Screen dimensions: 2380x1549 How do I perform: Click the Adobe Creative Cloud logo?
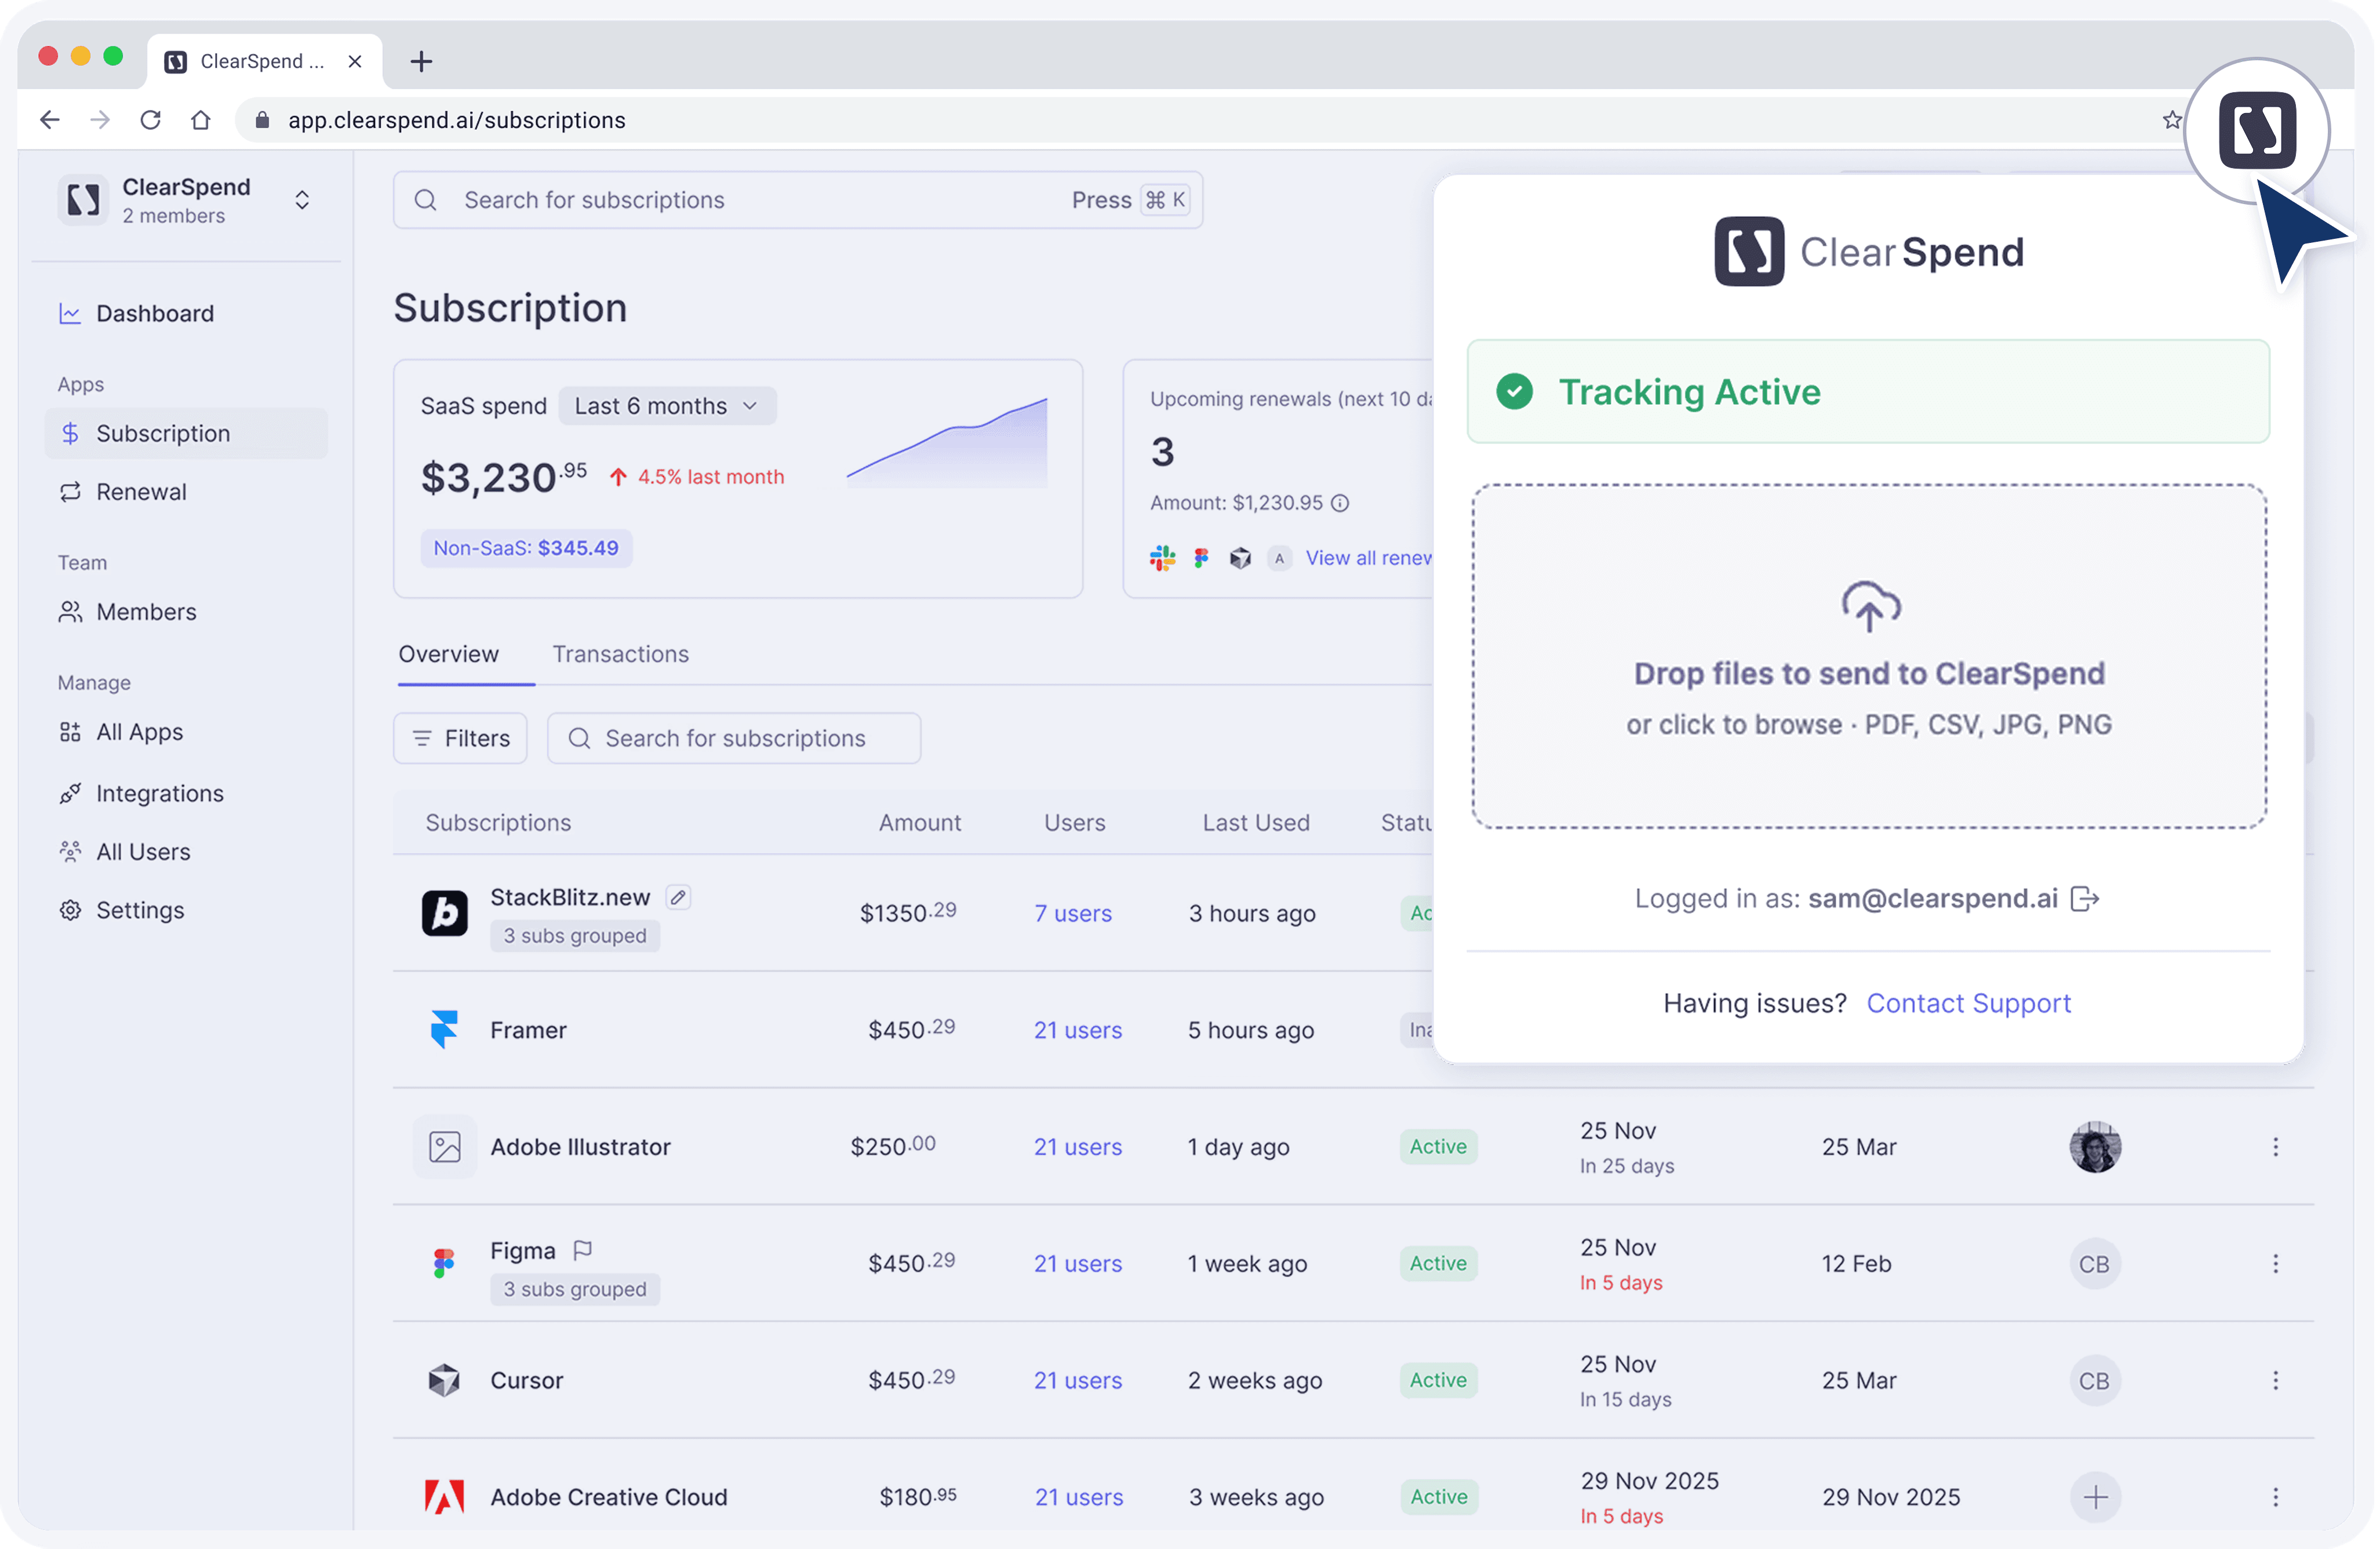click(444, 1497)
